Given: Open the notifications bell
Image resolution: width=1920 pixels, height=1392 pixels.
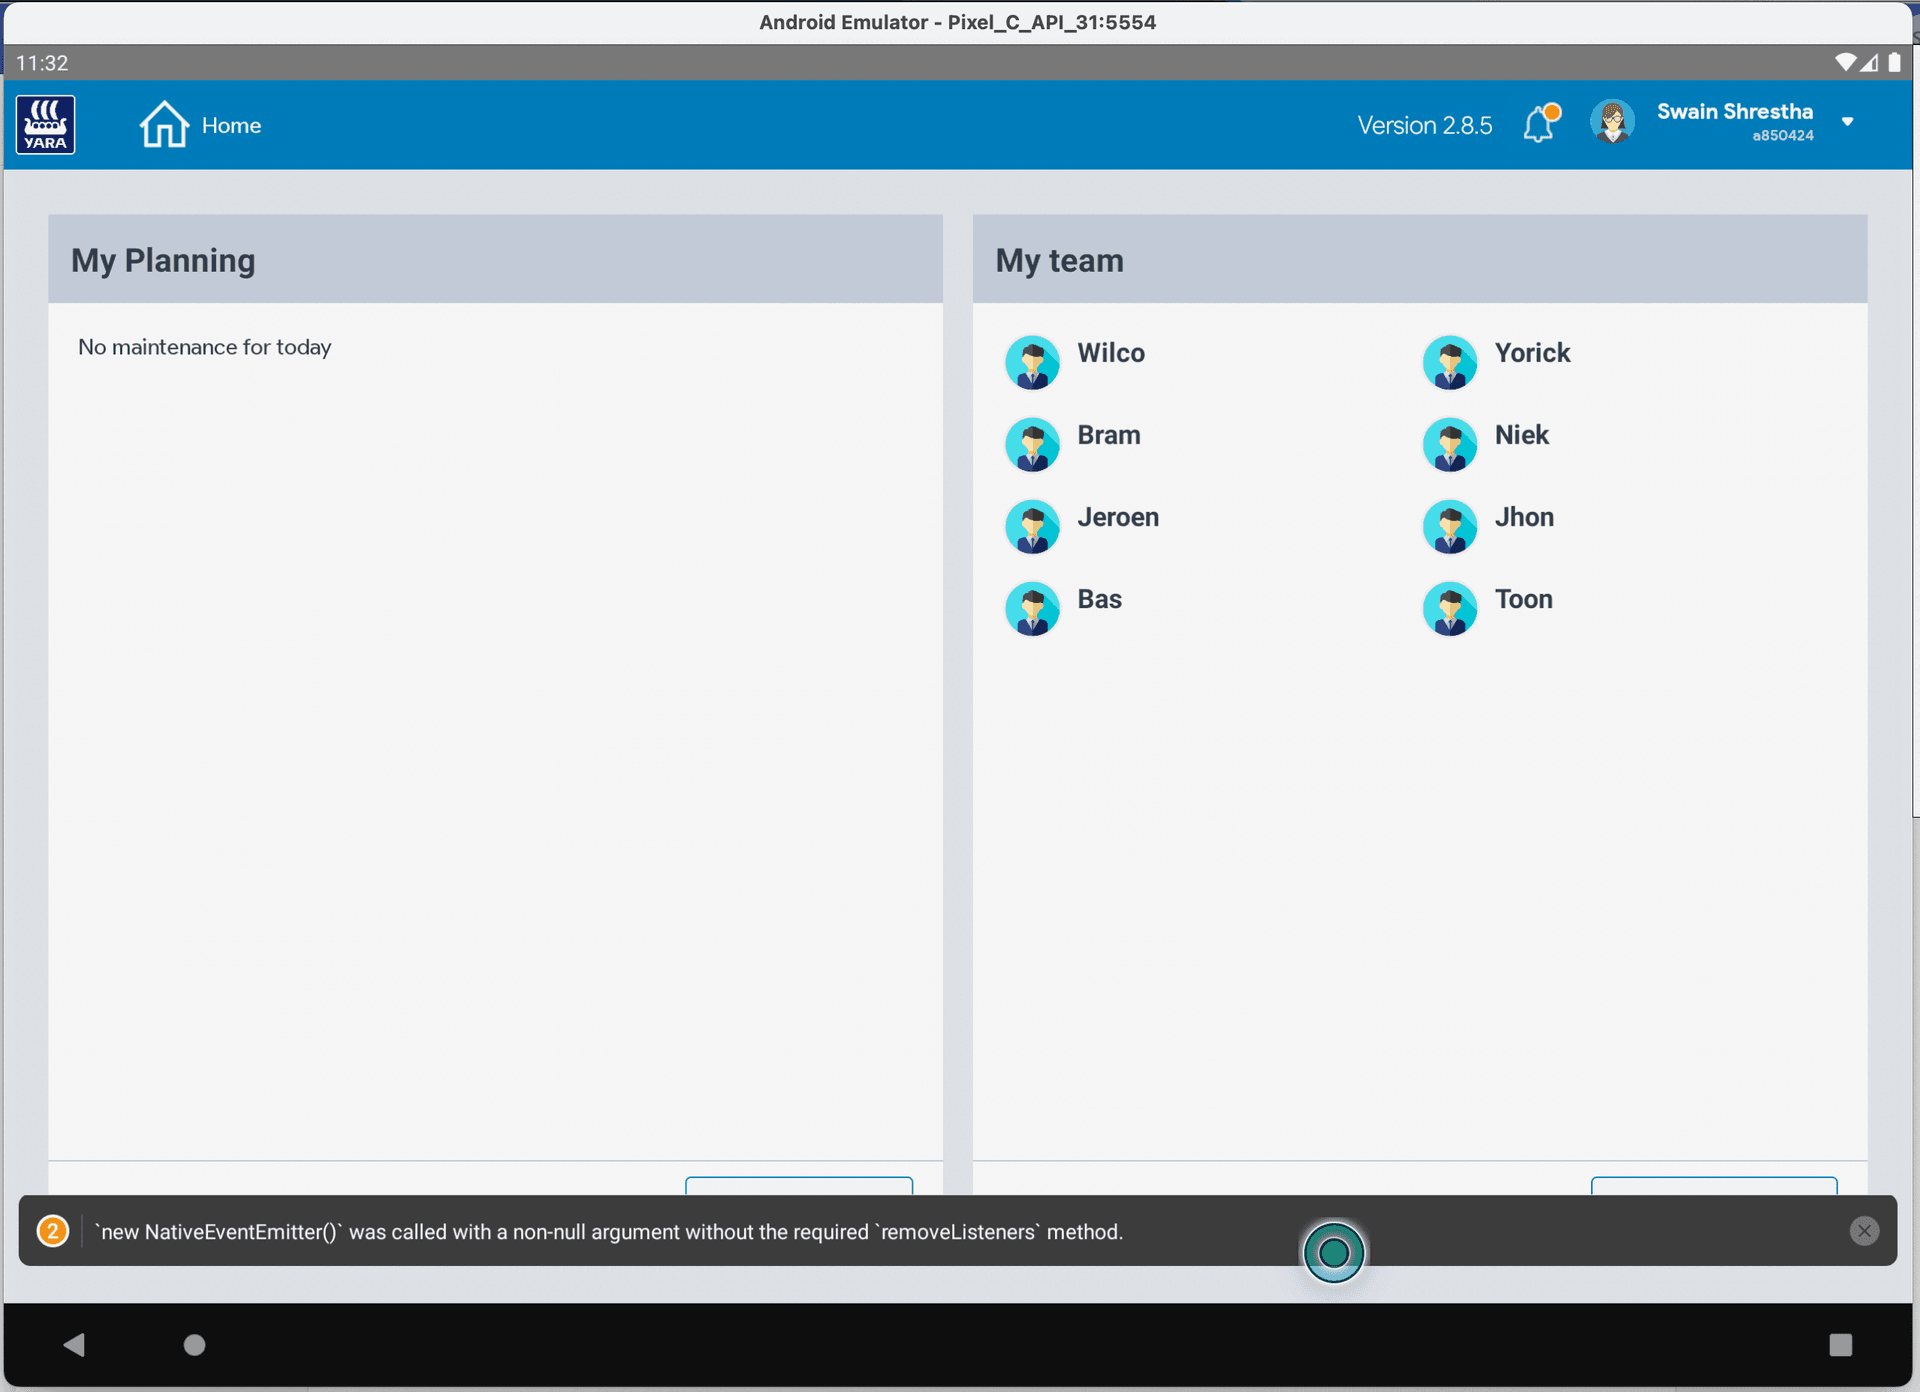Looking at the screenshot, I should click(x=1539, y=125).
